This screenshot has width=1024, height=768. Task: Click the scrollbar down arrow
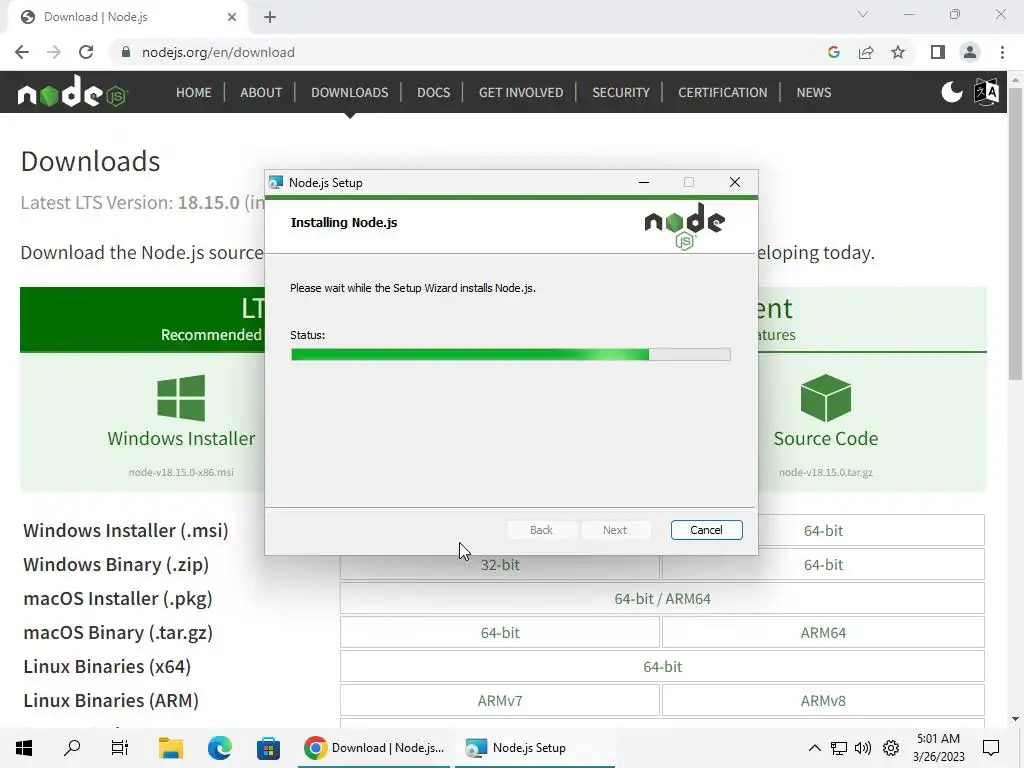coord(1015,719)
